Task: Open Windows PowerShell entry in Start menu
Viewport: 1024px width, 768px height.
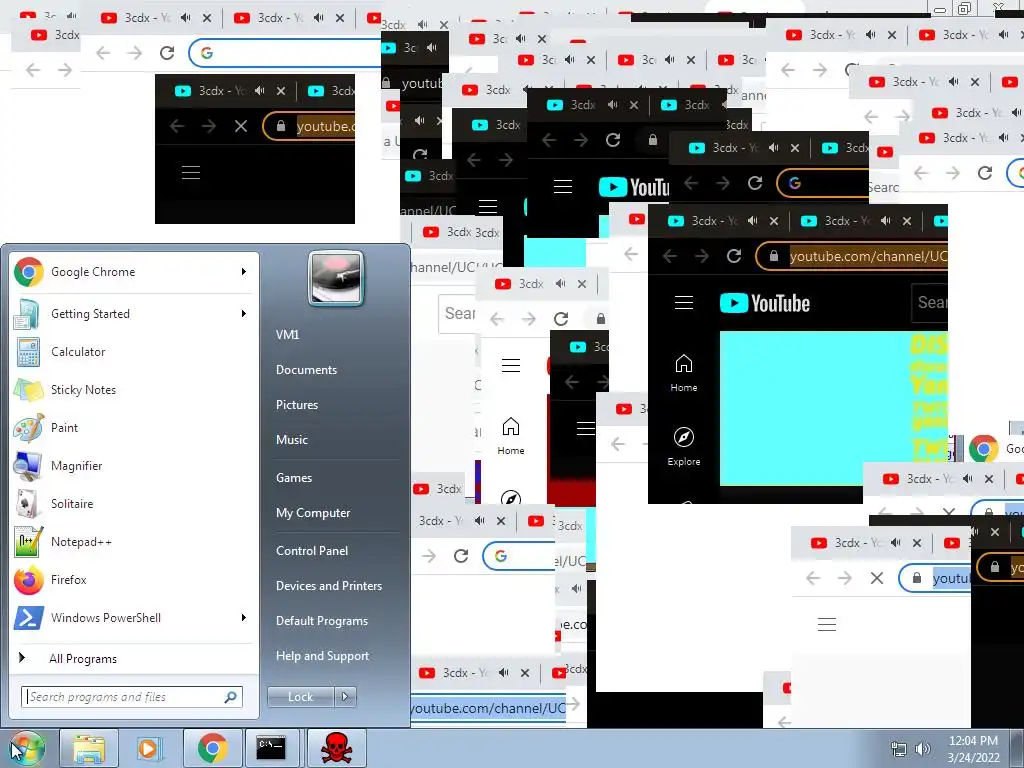Action: (x=134, y=618)
